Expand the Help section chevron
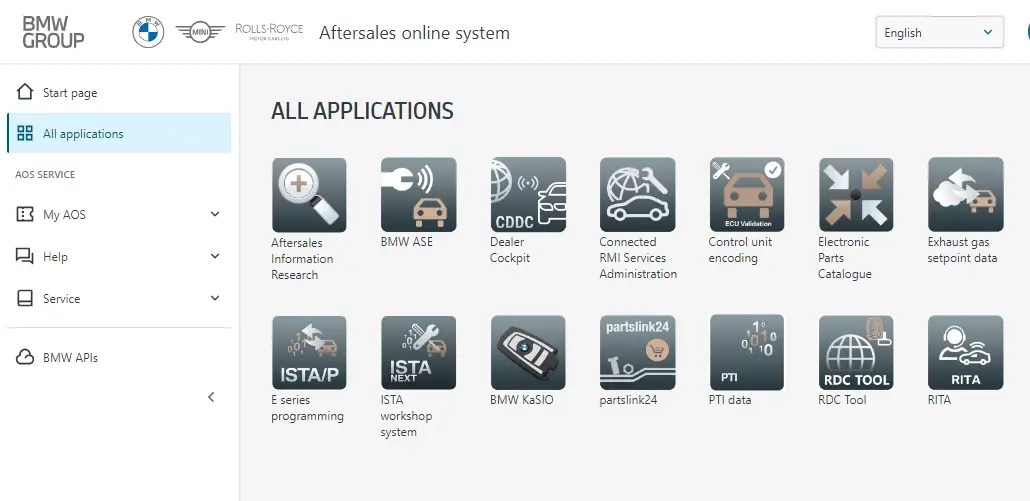The height and width of the screenshot is (501, 1030). click(215, 256)
